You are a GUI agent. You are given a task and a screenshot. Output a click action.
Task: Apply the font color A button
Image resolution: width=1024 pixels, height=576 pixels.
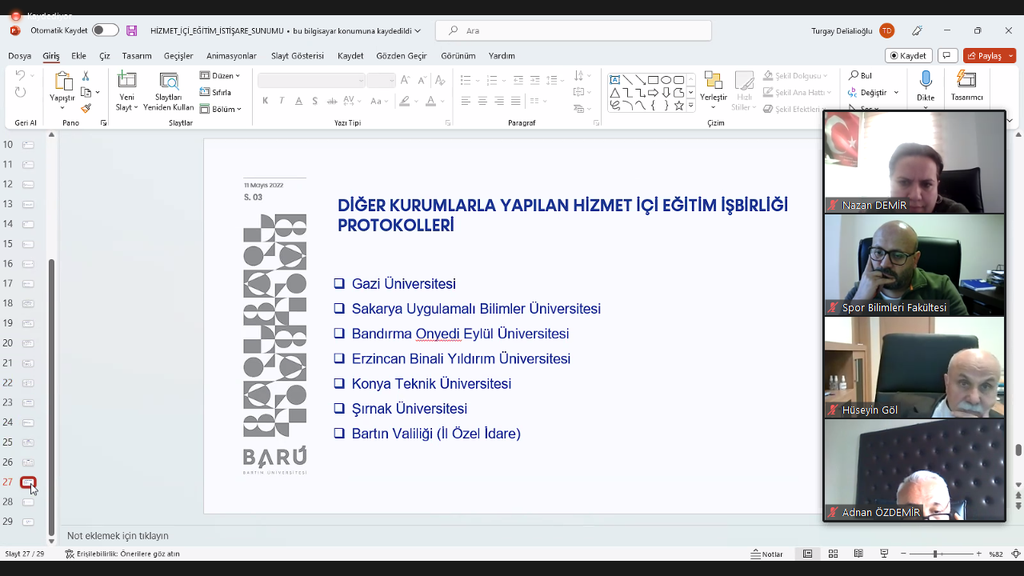point(430,101)
